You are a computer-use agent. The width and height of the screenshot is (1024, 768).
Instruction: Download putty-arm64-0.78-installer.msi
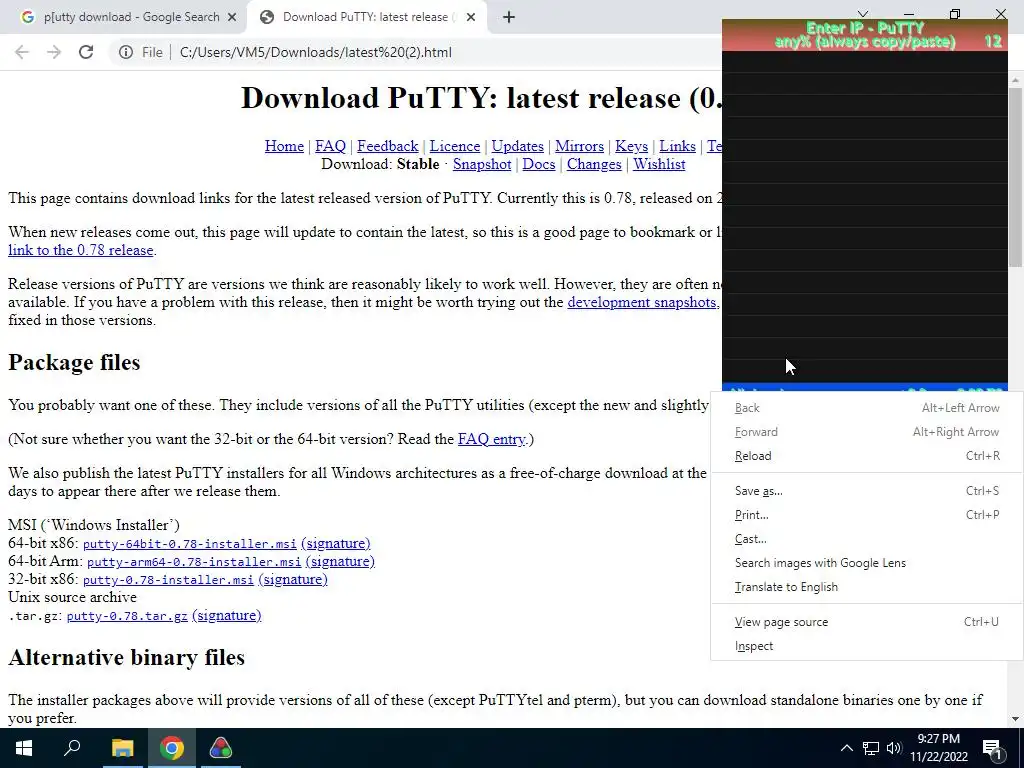[194, 562]
